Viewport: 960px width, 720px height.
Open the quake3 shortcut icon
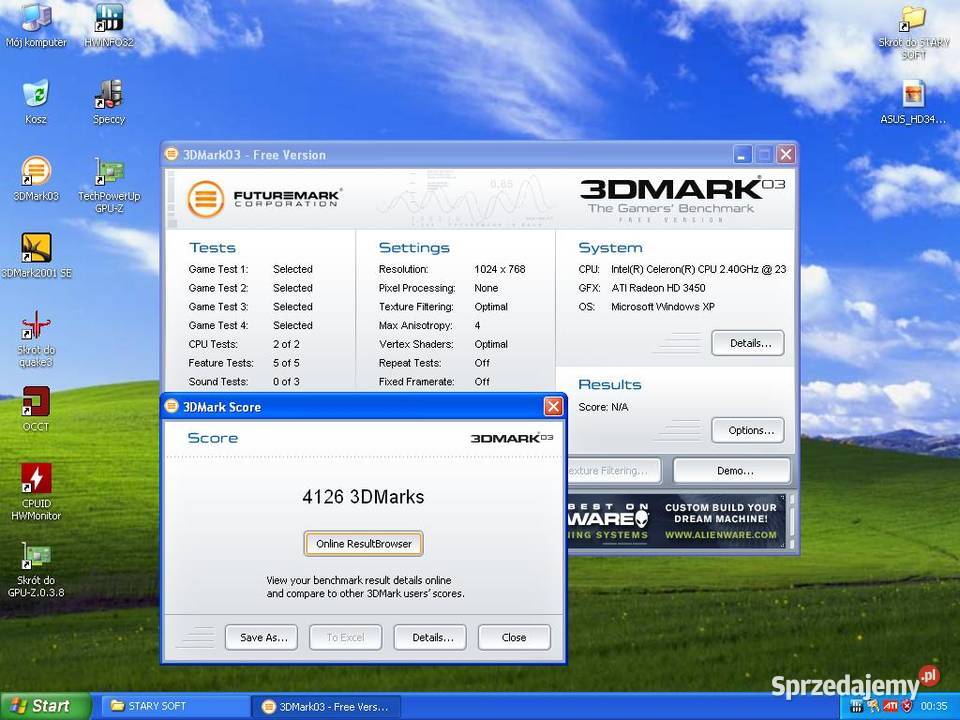(x=36, y=327)
